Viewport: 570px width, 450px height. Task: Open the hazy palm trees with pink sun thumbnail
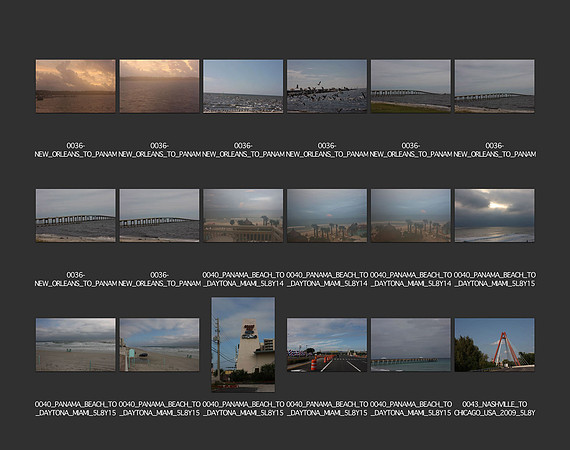(327, 215)
